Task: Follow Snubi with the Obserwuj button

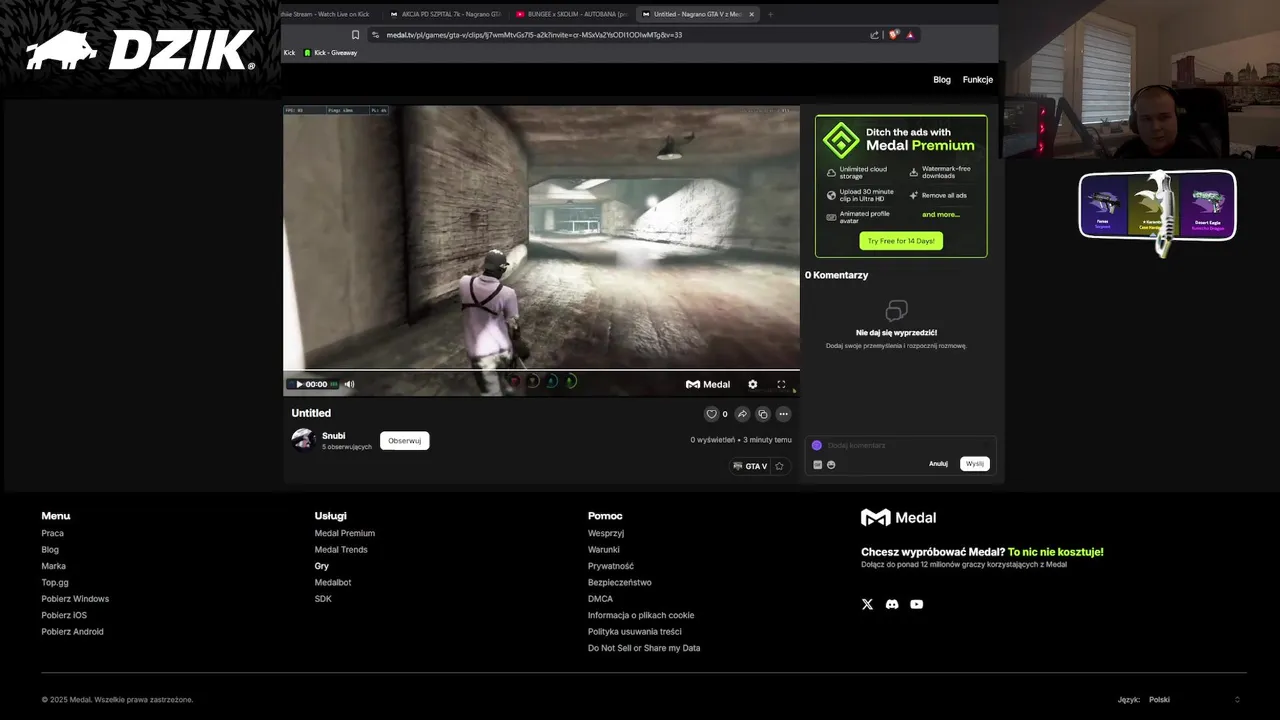Action: click(x=404, y=441)
